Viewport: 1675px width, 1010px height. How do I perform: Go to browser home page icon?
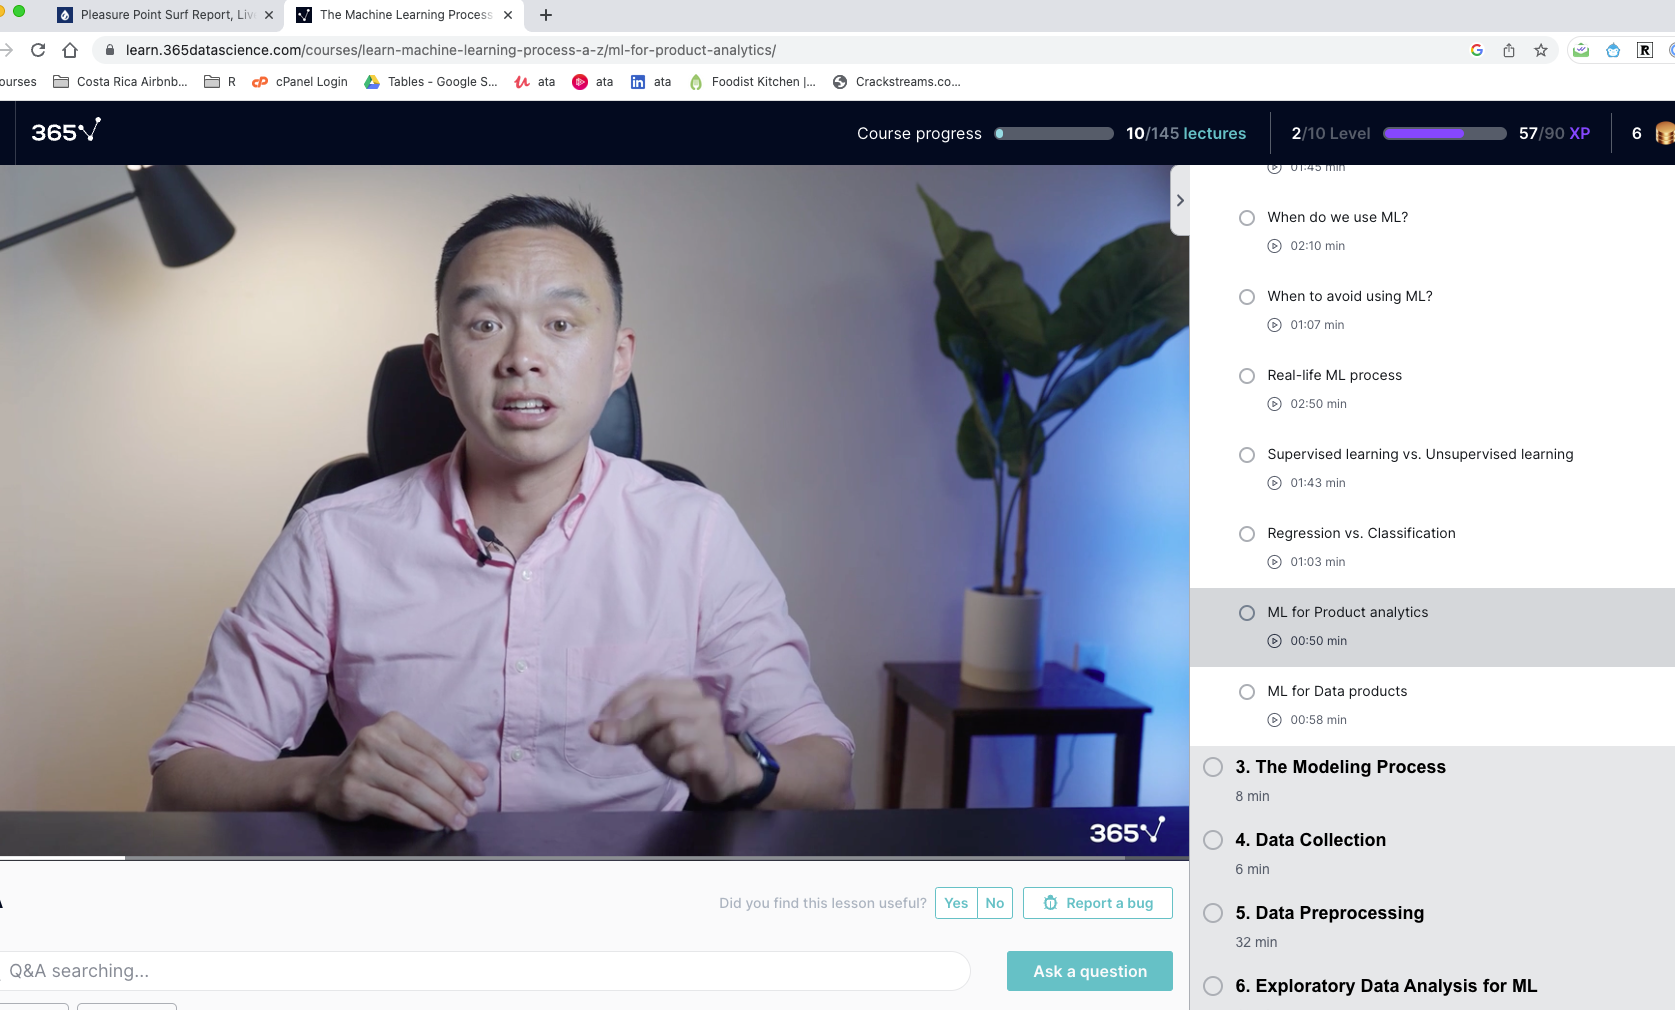click(70, 50)
